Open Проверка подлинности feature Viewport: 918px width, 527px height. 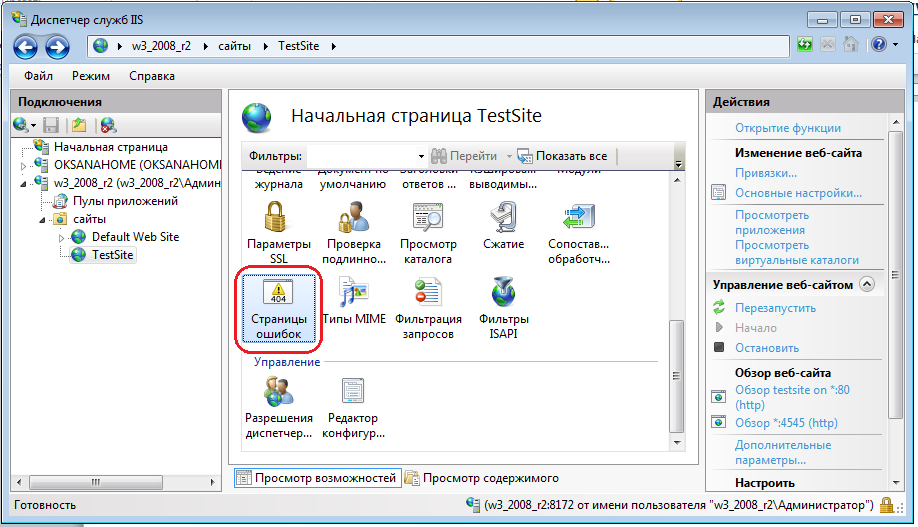354,233
